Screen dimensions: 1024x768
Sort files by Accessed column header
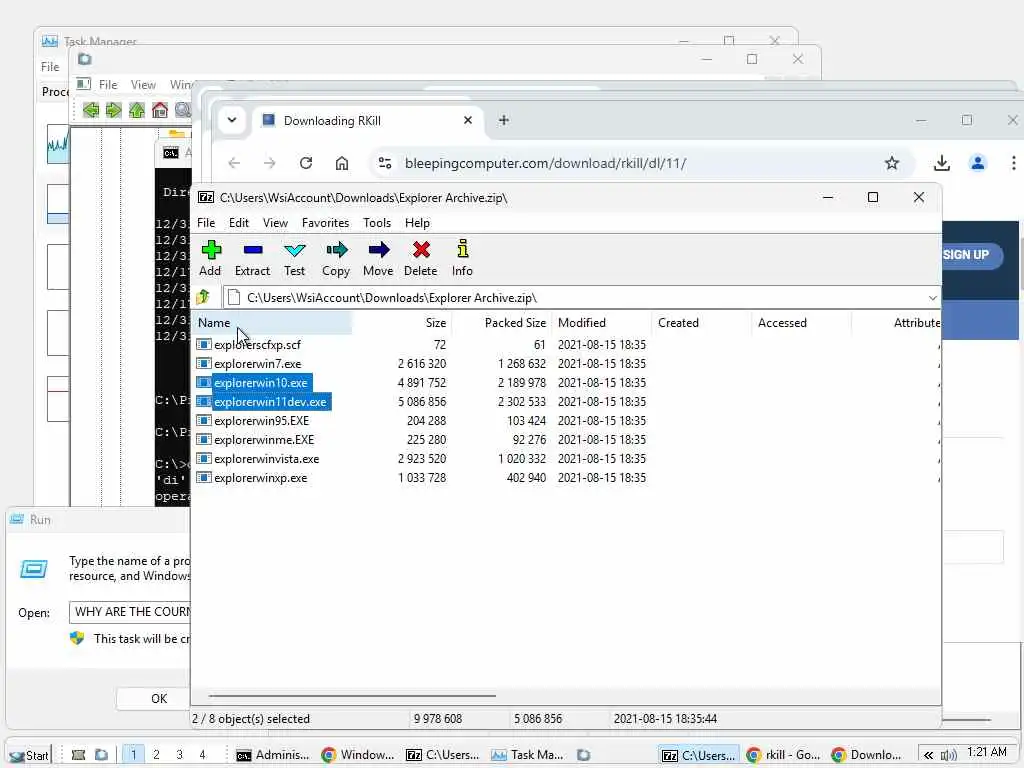coord(801,323)
